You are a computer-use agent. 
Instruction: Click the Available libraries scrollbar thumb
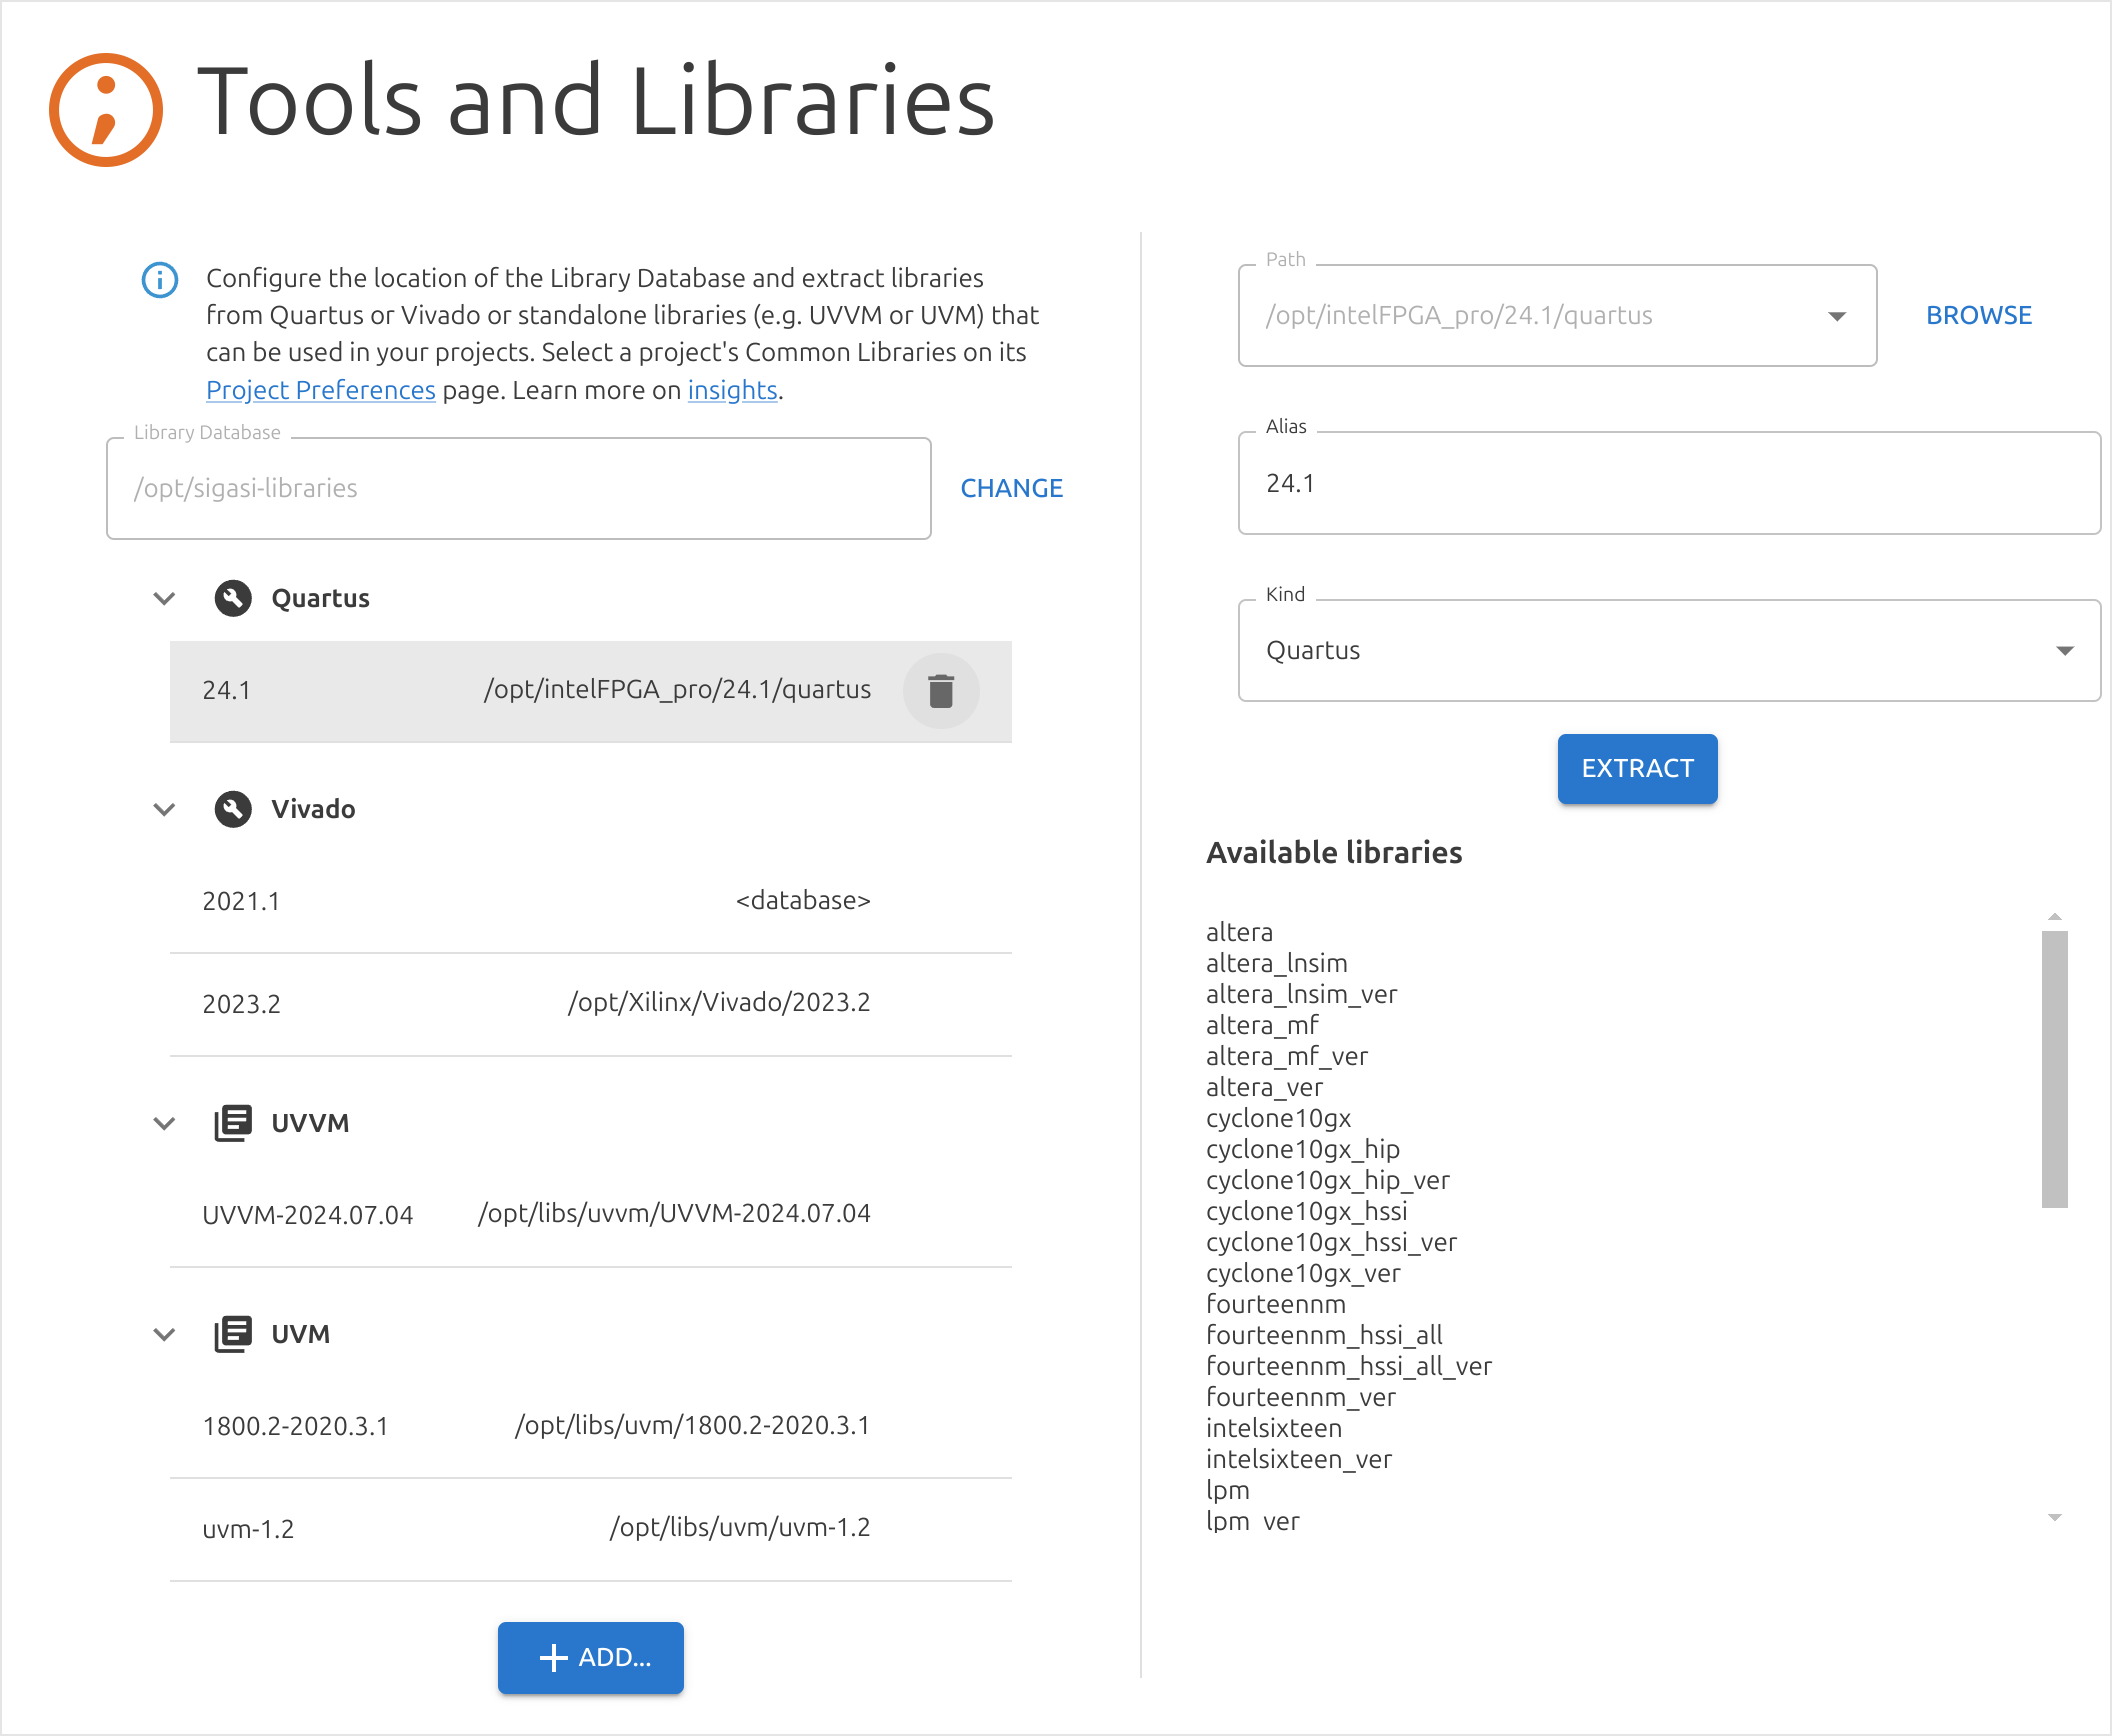pos(2055,1069)
